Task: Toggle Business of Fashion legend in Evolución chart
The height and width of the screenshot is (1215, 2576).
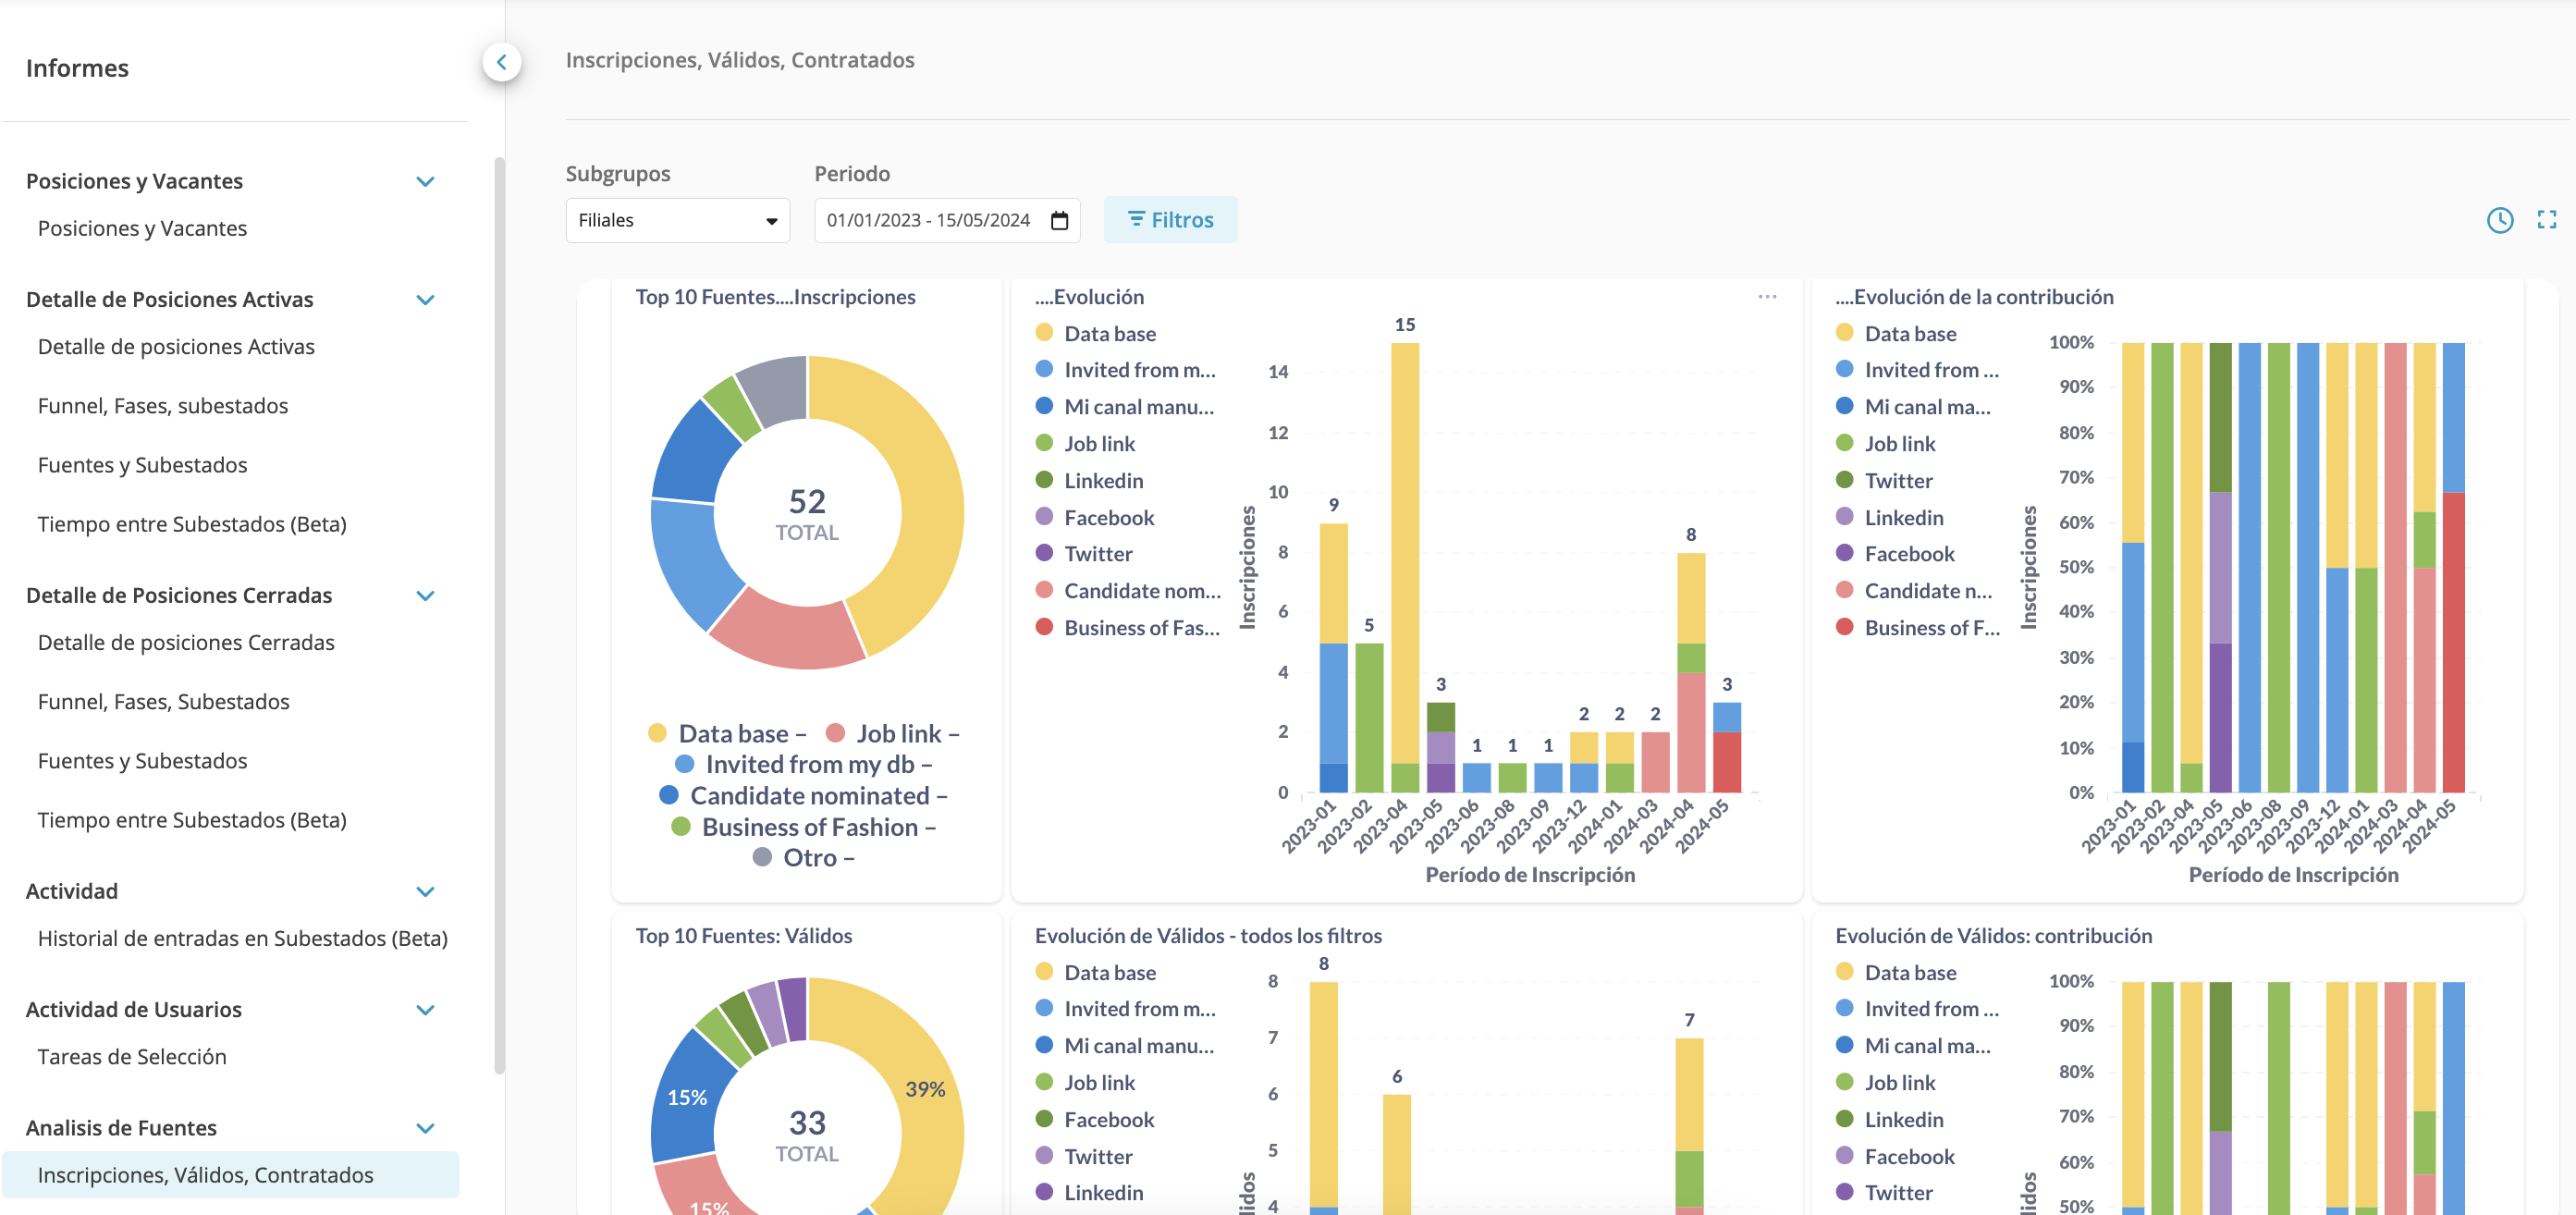Action: point(1140,628)
